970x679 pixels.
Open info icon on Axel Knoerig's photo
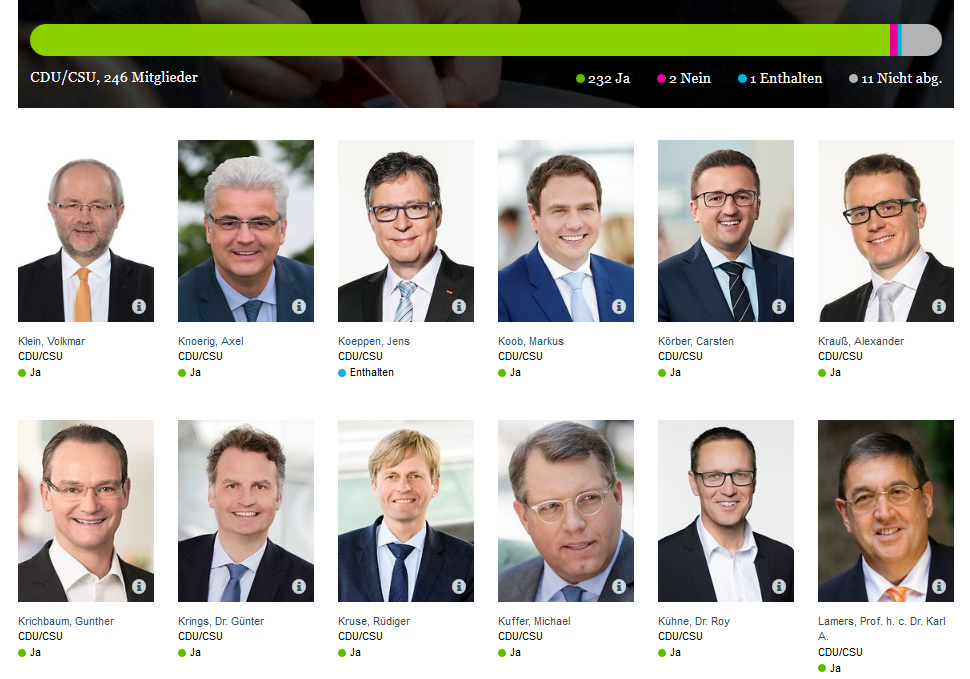click(x=299, y=306)
